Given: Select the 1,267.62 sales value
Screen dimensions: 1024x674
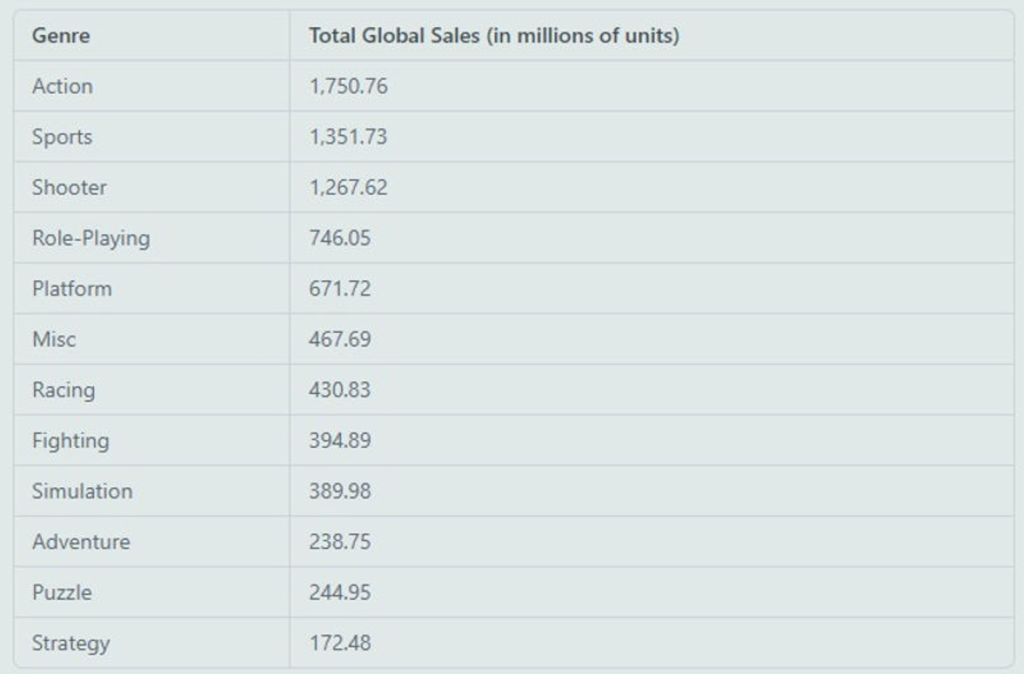Looking at the screenshot, I should (x=348, y=187).
